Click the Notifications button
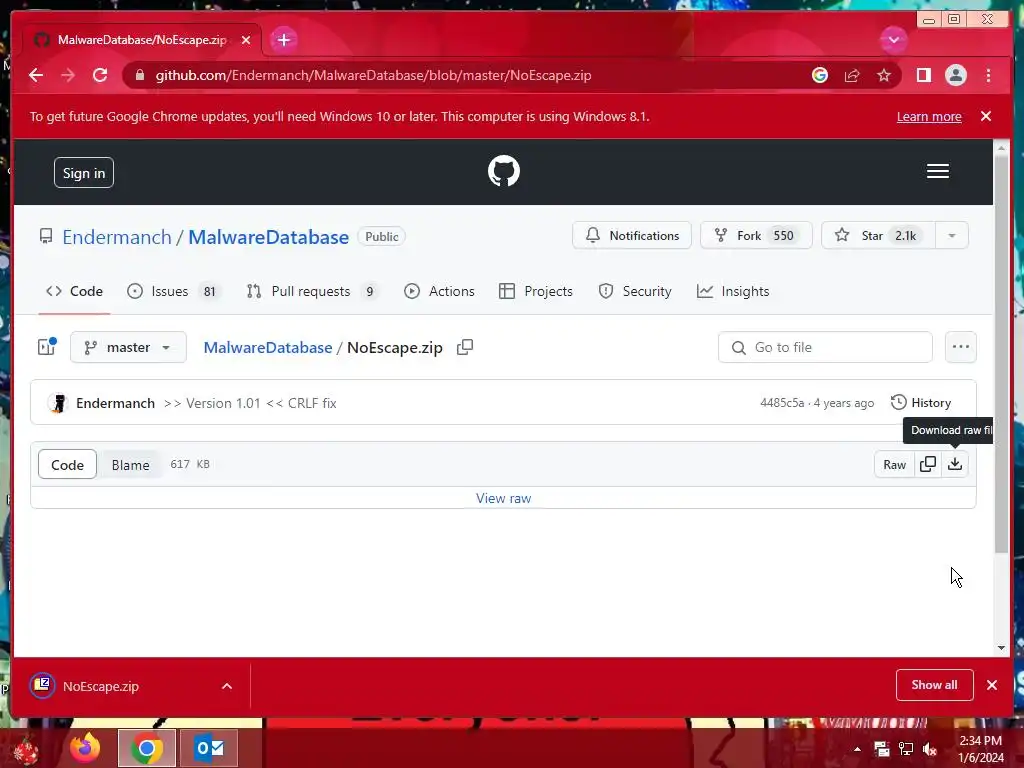 [632, 235]
